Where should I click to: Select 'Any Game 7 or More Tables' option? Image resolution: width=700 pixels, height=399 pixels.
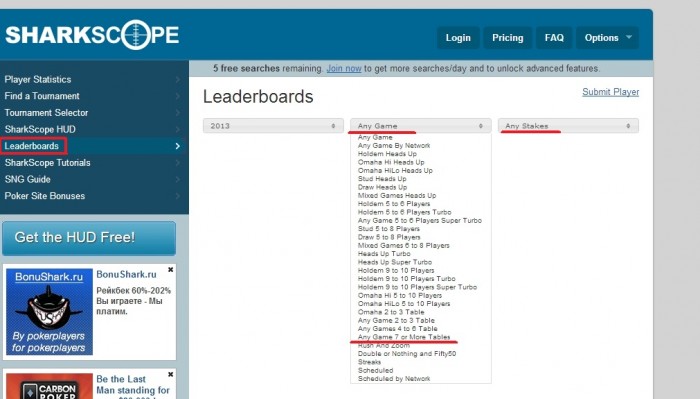404,337
